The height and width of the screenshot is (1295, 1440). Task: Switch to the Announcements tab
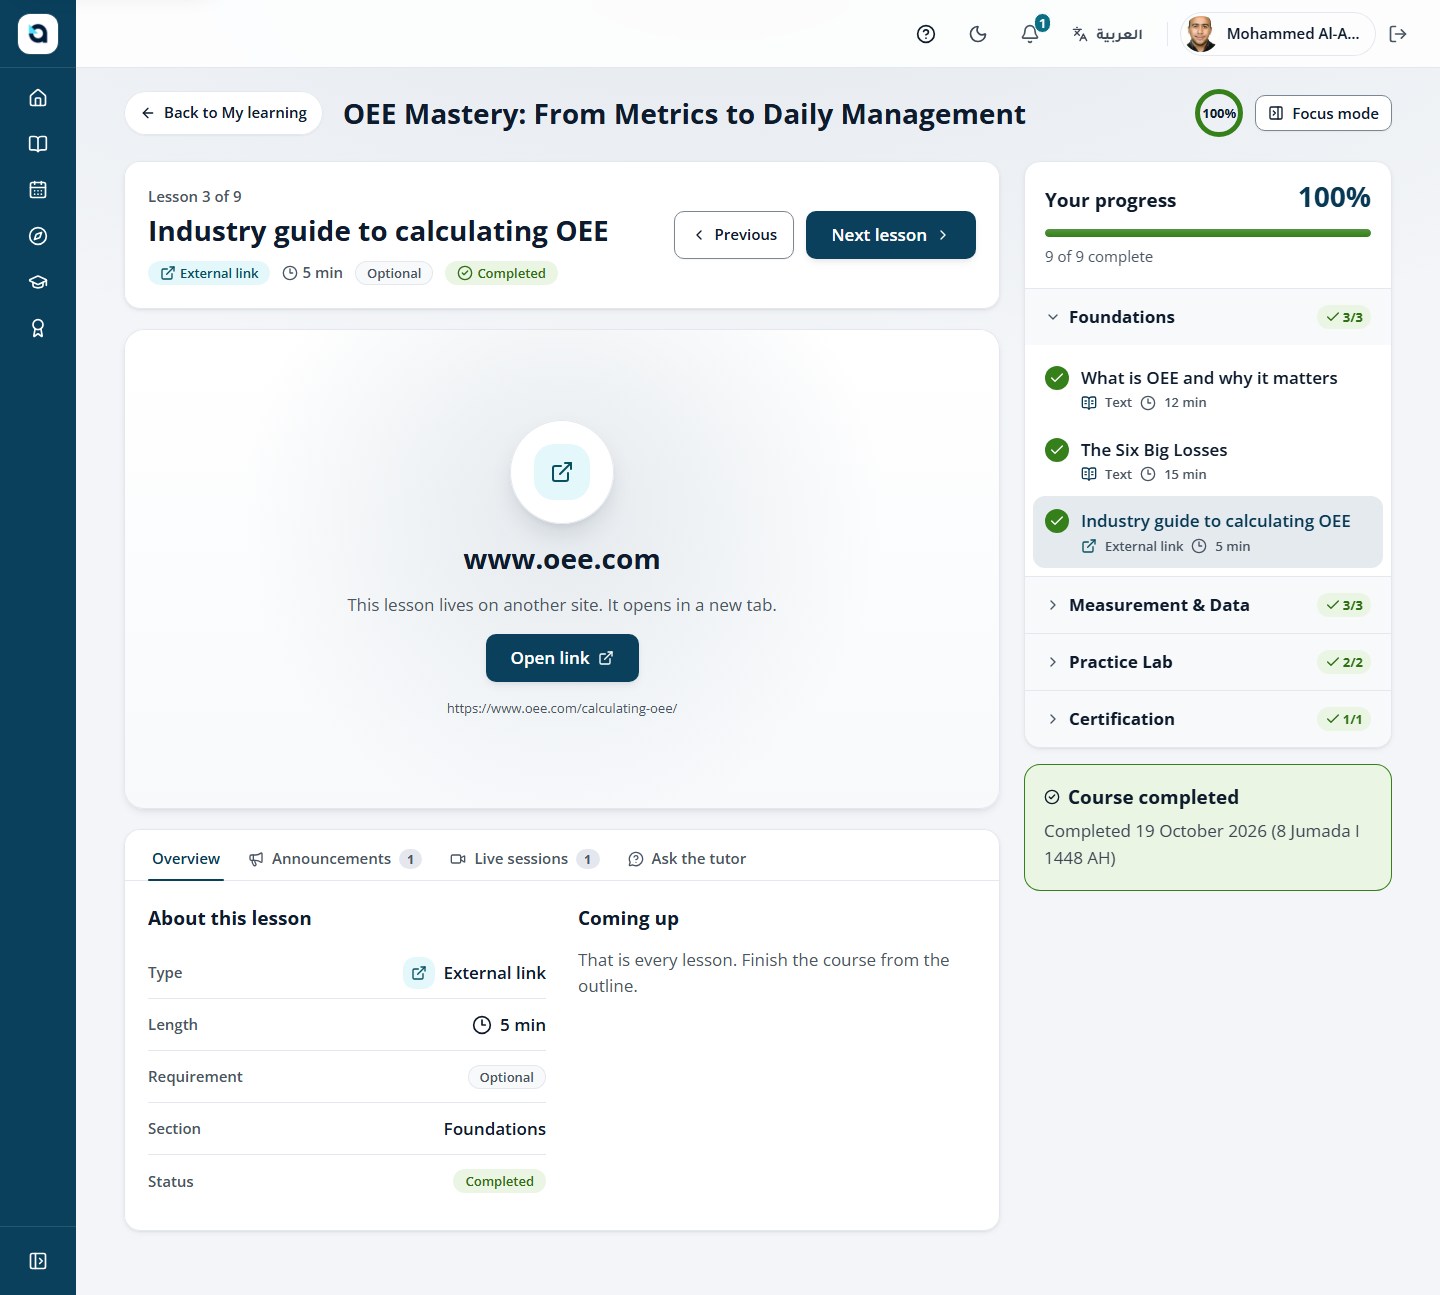(x=335, y=859)
